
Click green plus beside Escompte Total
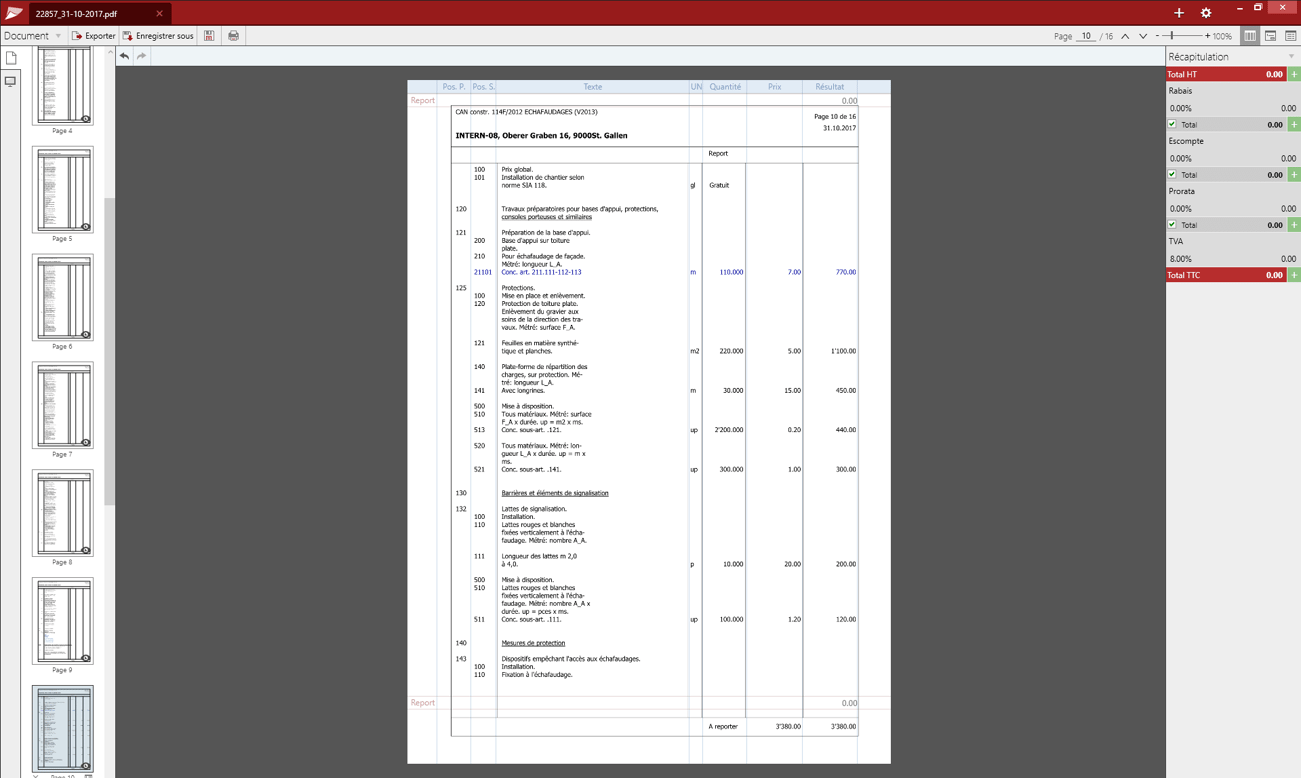tap(1294, 174)
